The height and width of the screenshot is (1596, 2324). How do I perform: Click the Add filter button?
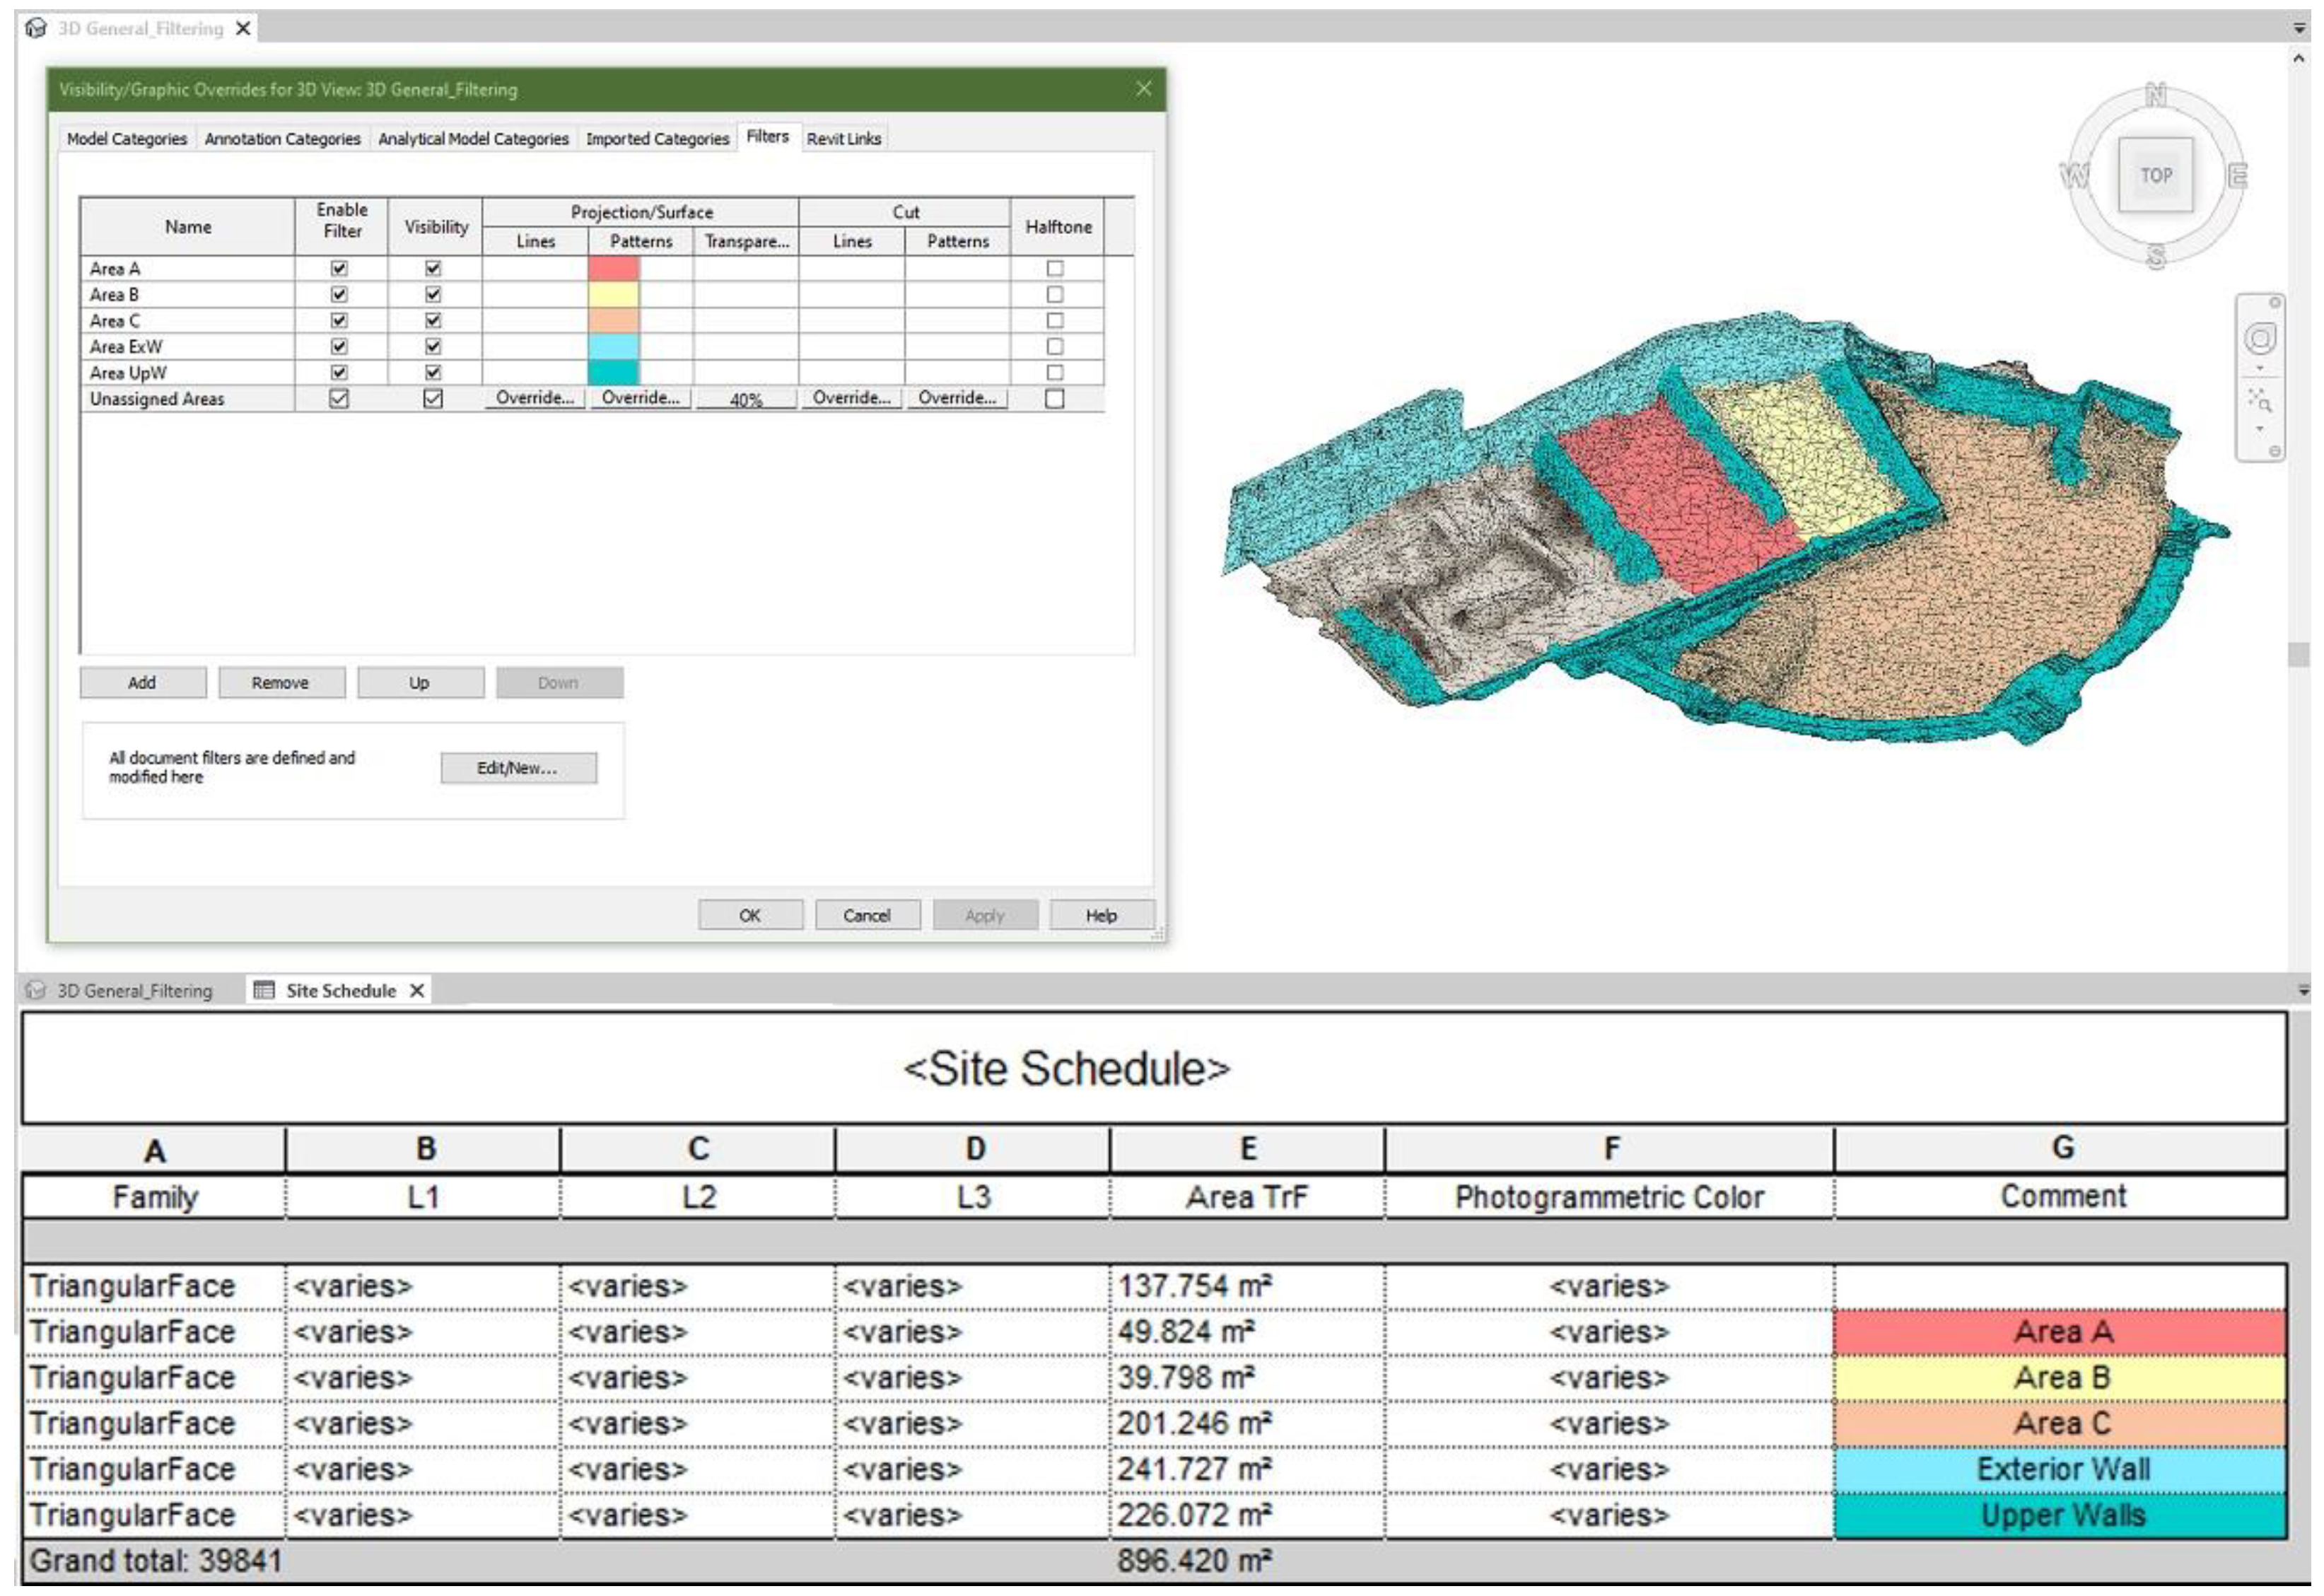tap(142, 683)
